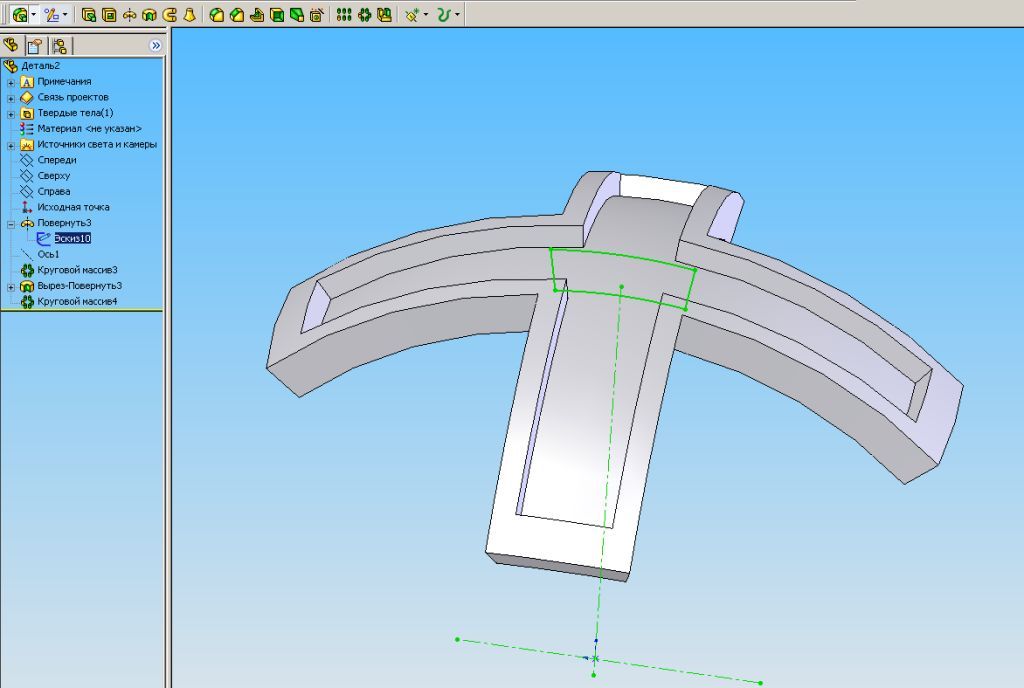Collapse the Повернуть3 feature node
Screen dimensions: 1024x688
tap(11, 223)
